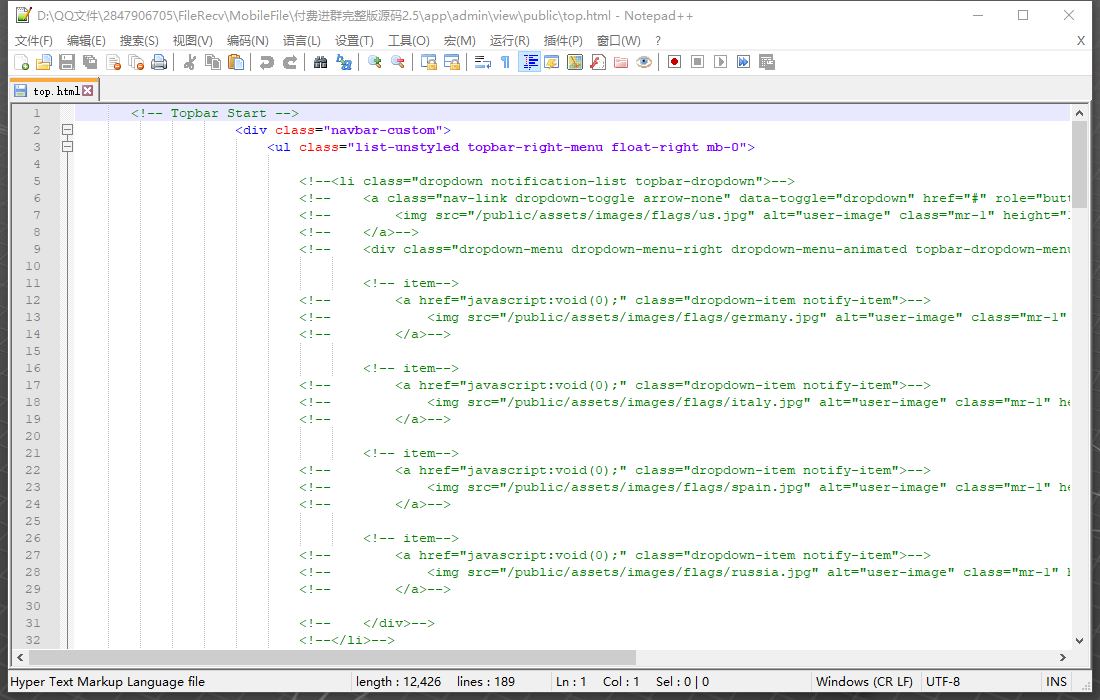1100x700 pixels.
Task: Toggle the indent guide icon
Action: pos(529,62)
